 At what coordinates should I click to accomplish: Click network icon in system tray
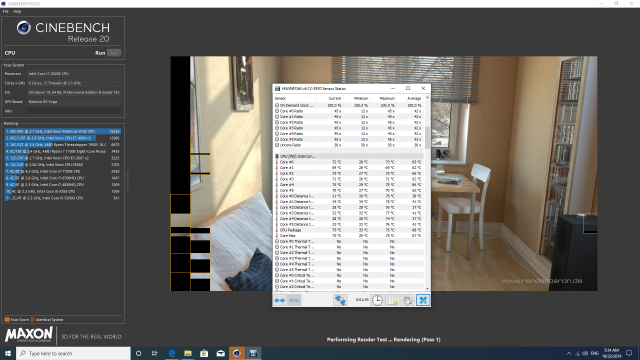click(x=577, y=353)
